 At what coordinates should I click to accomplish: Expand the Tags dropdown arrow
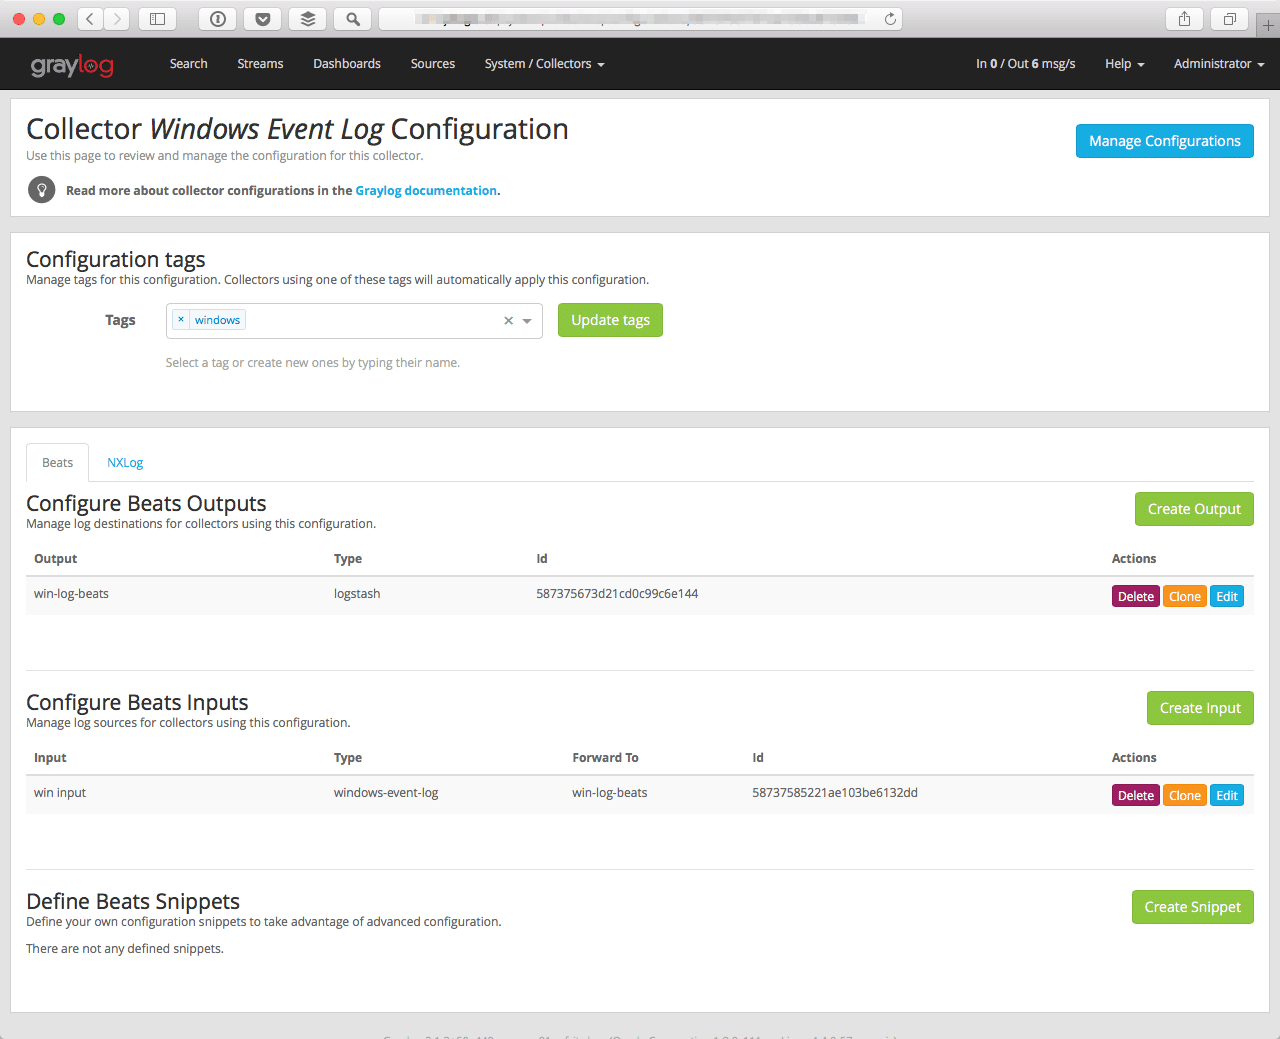527,321
